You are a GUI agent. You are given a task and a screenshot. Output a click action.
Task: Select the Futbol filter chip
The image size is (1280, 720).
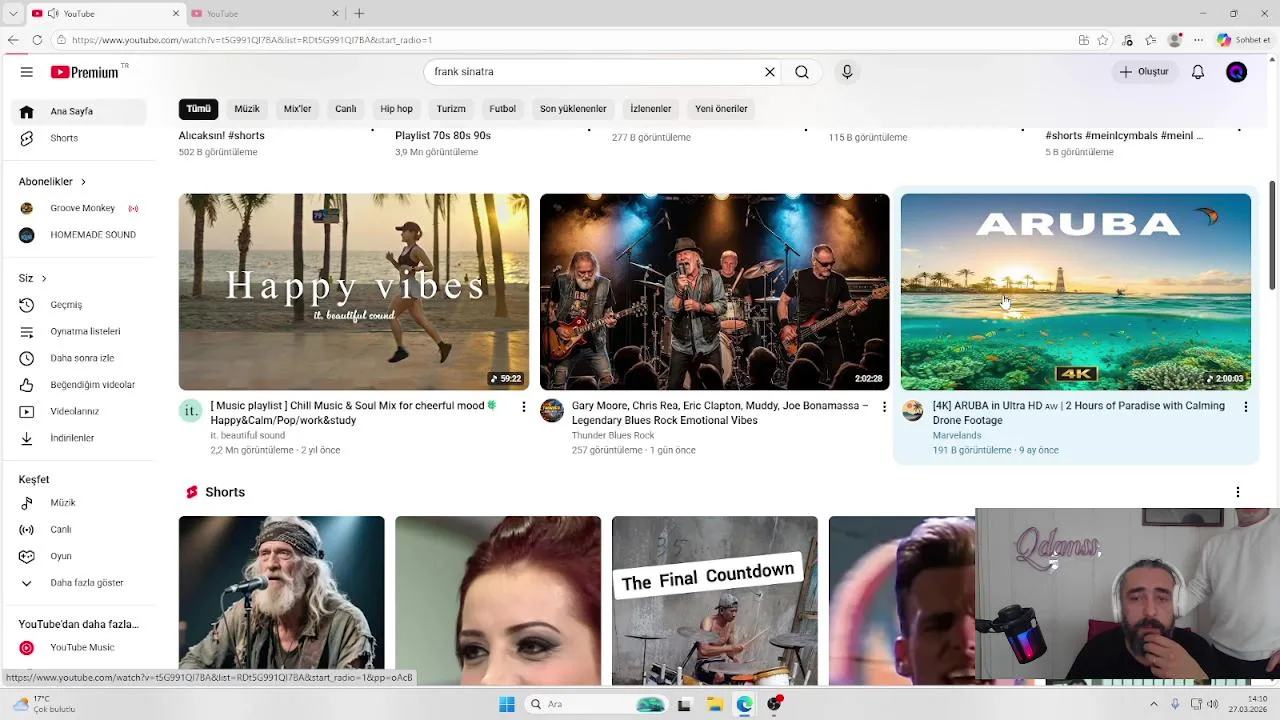coord(503,109)
